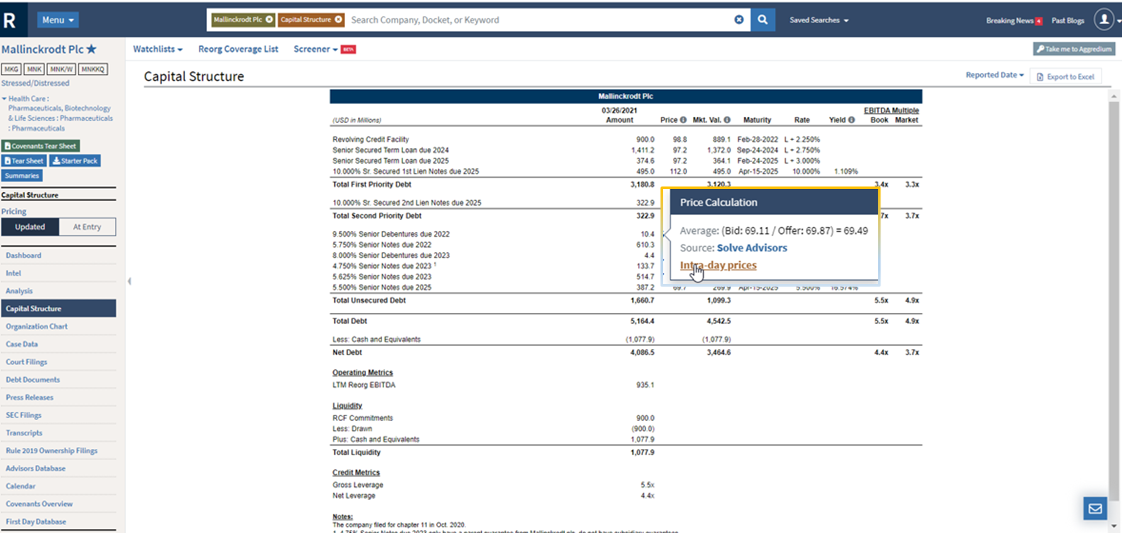Click Export to Excel button
This screenshot has width=1122, height=533.
click(1068, 76)
